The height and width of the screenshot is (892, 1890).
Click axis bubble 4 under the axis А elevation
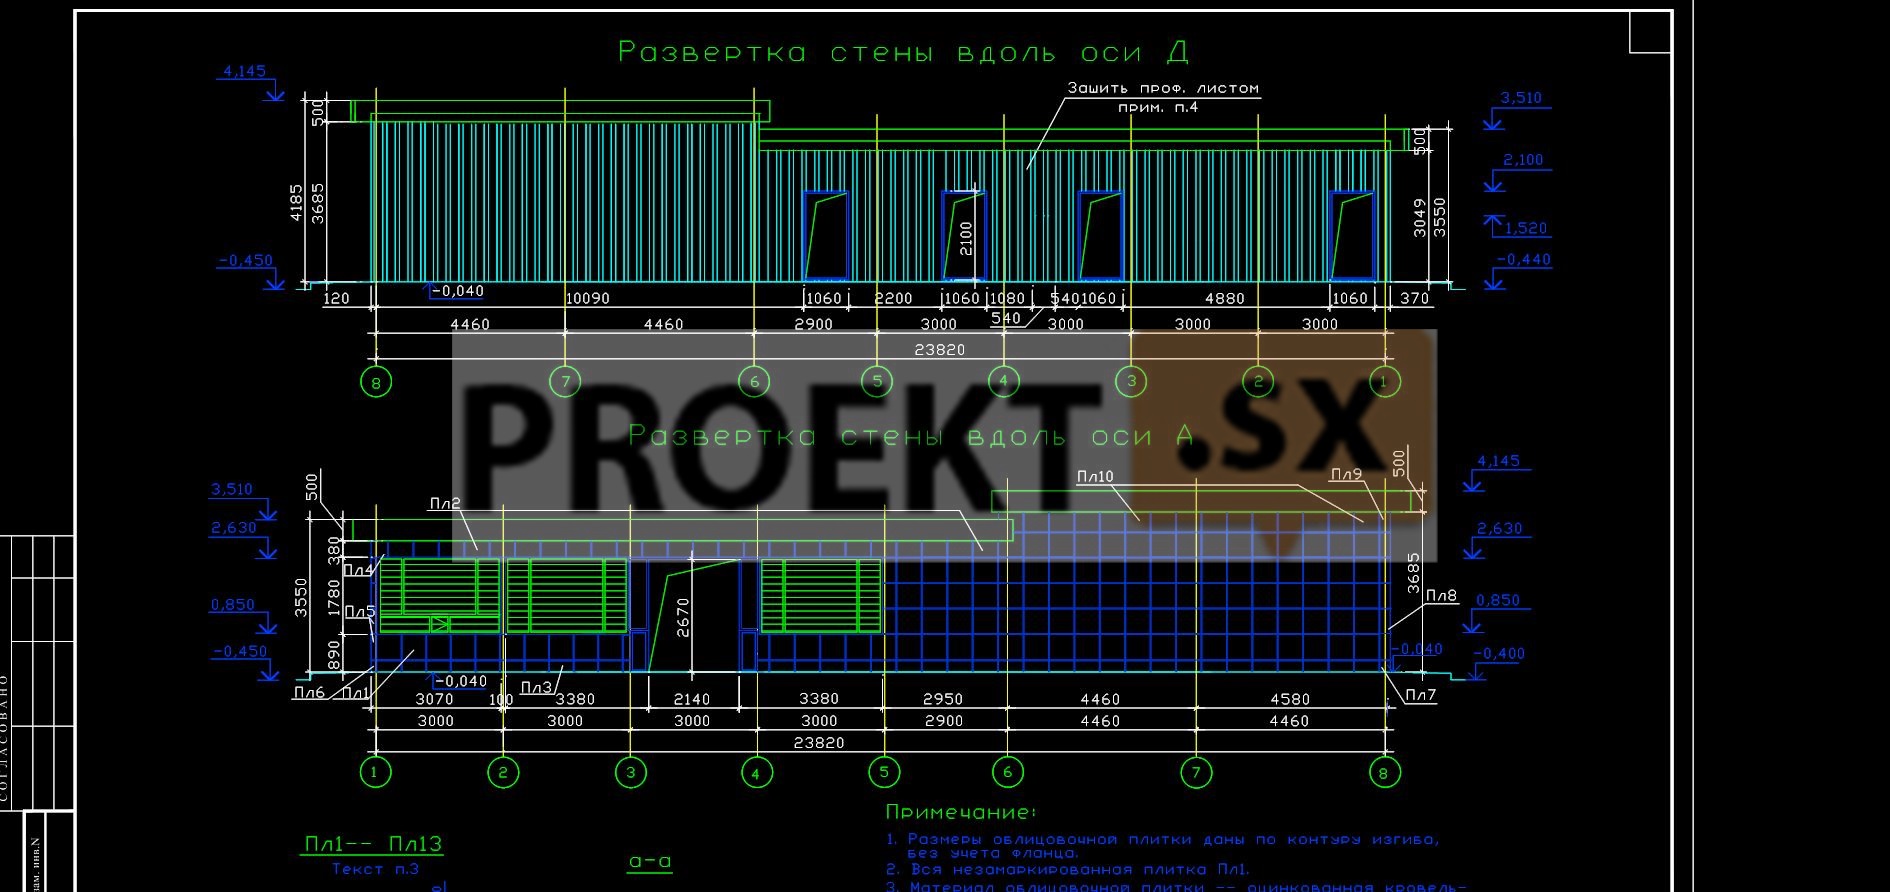[756, 772]
